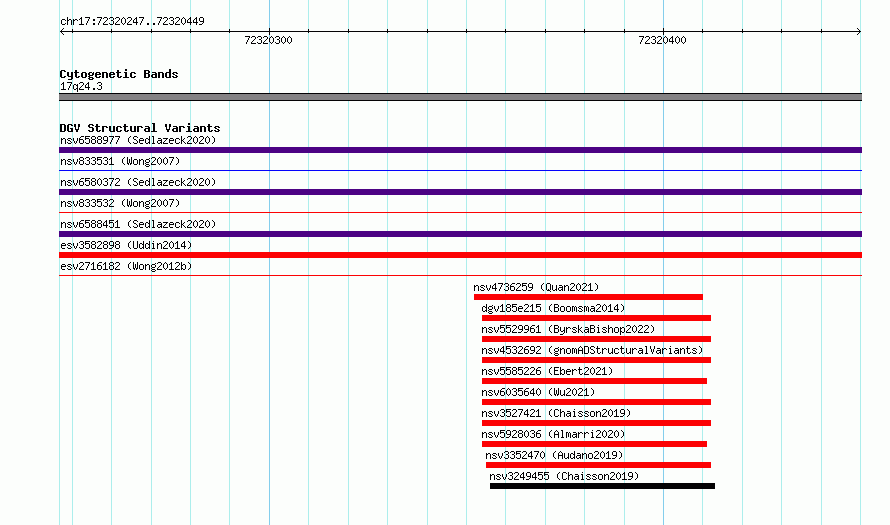Click the red bar under nsv5585226
This screenshot has width=890, height=525.
click(594, 381)
